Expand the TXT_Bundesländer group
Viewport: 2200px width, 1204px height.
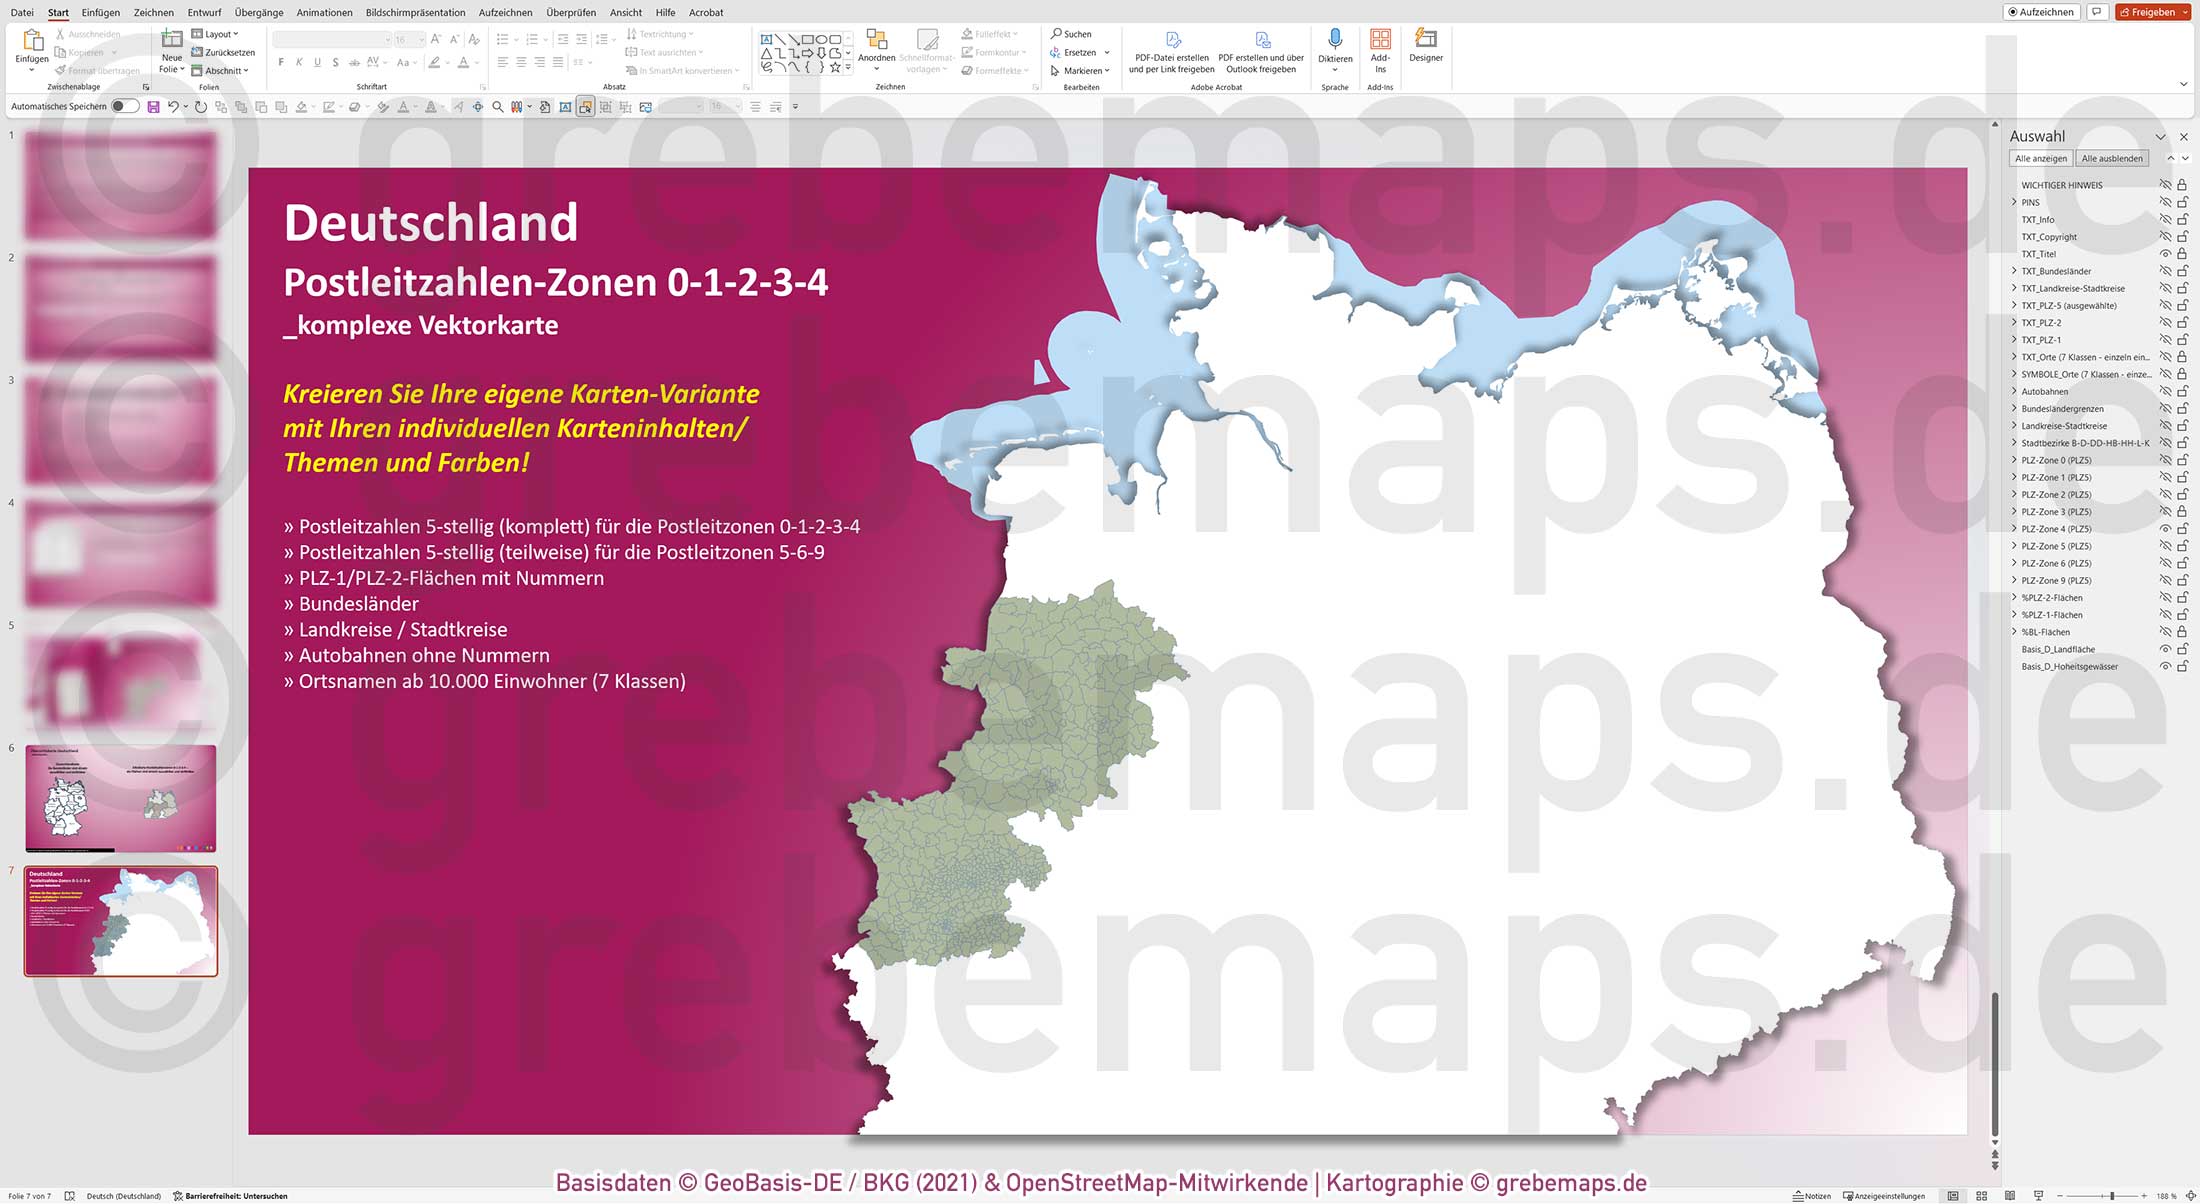click(2013, 270)
